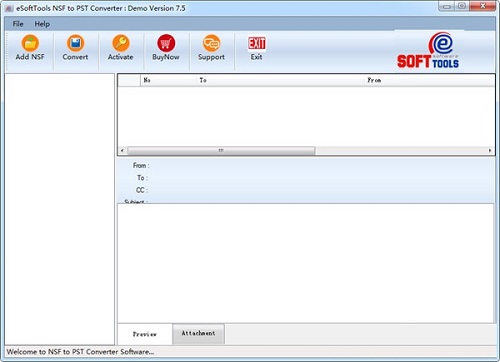Click the Activate key icon

click(121, 43)
